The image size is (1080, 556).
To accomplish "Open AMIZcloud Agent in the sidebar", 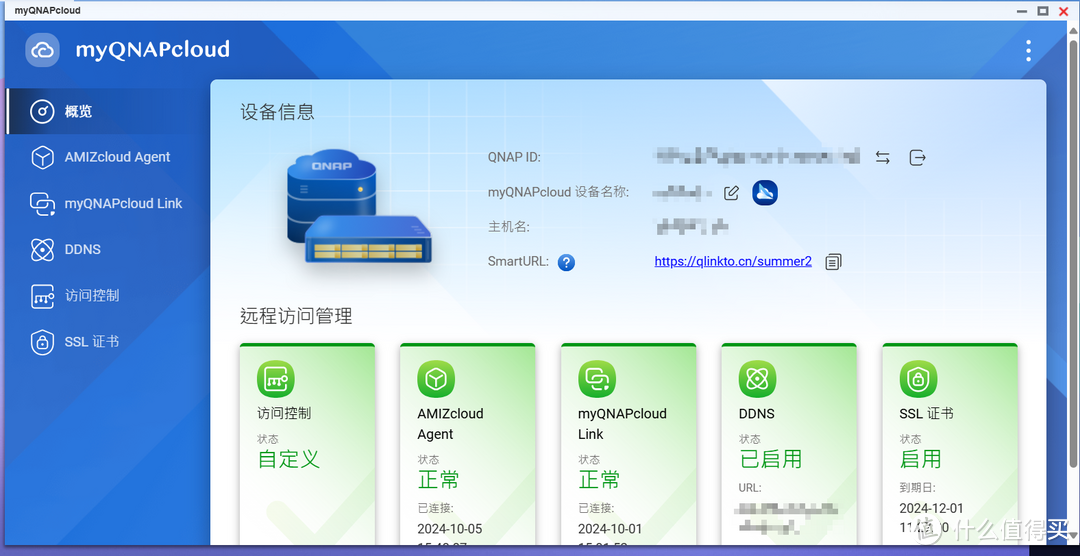I will tap(108, 157).
